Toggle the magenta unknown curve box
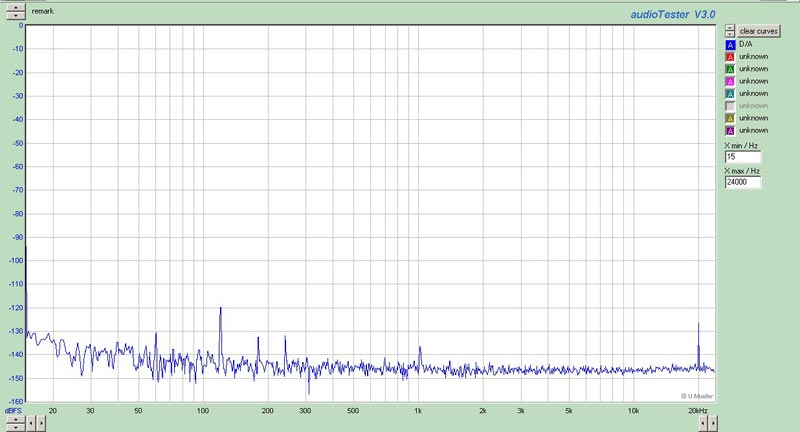The image size is (800, 432). (730, 82)
